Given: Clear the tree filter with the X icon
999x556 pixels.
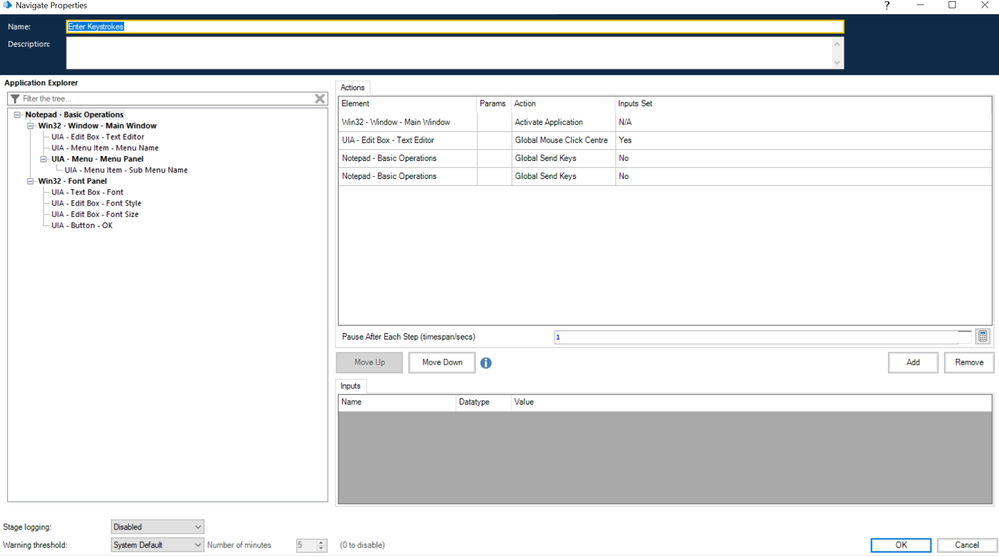Looking at the screenshot, I should click(x=320, y=99).
